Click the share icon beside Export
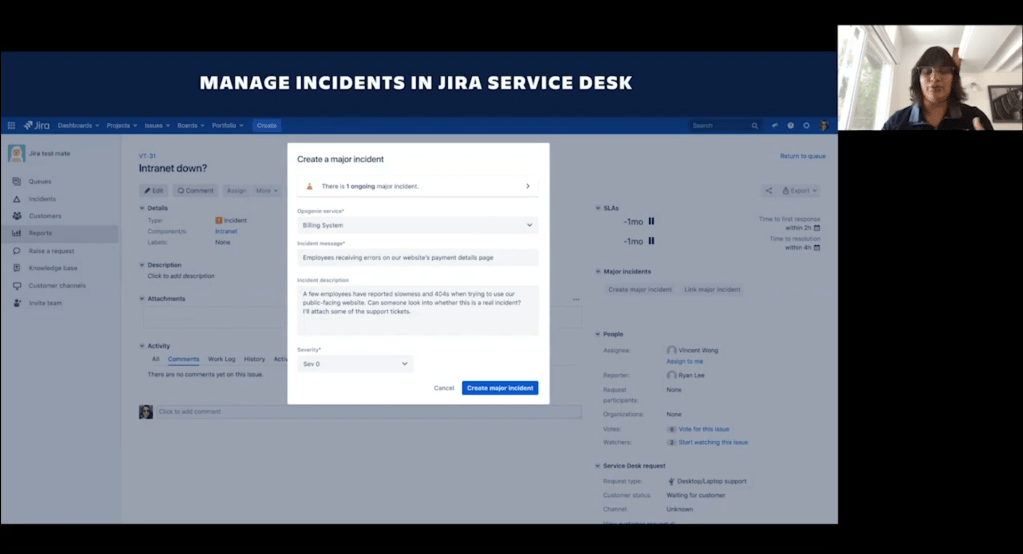 click(768, 190)
